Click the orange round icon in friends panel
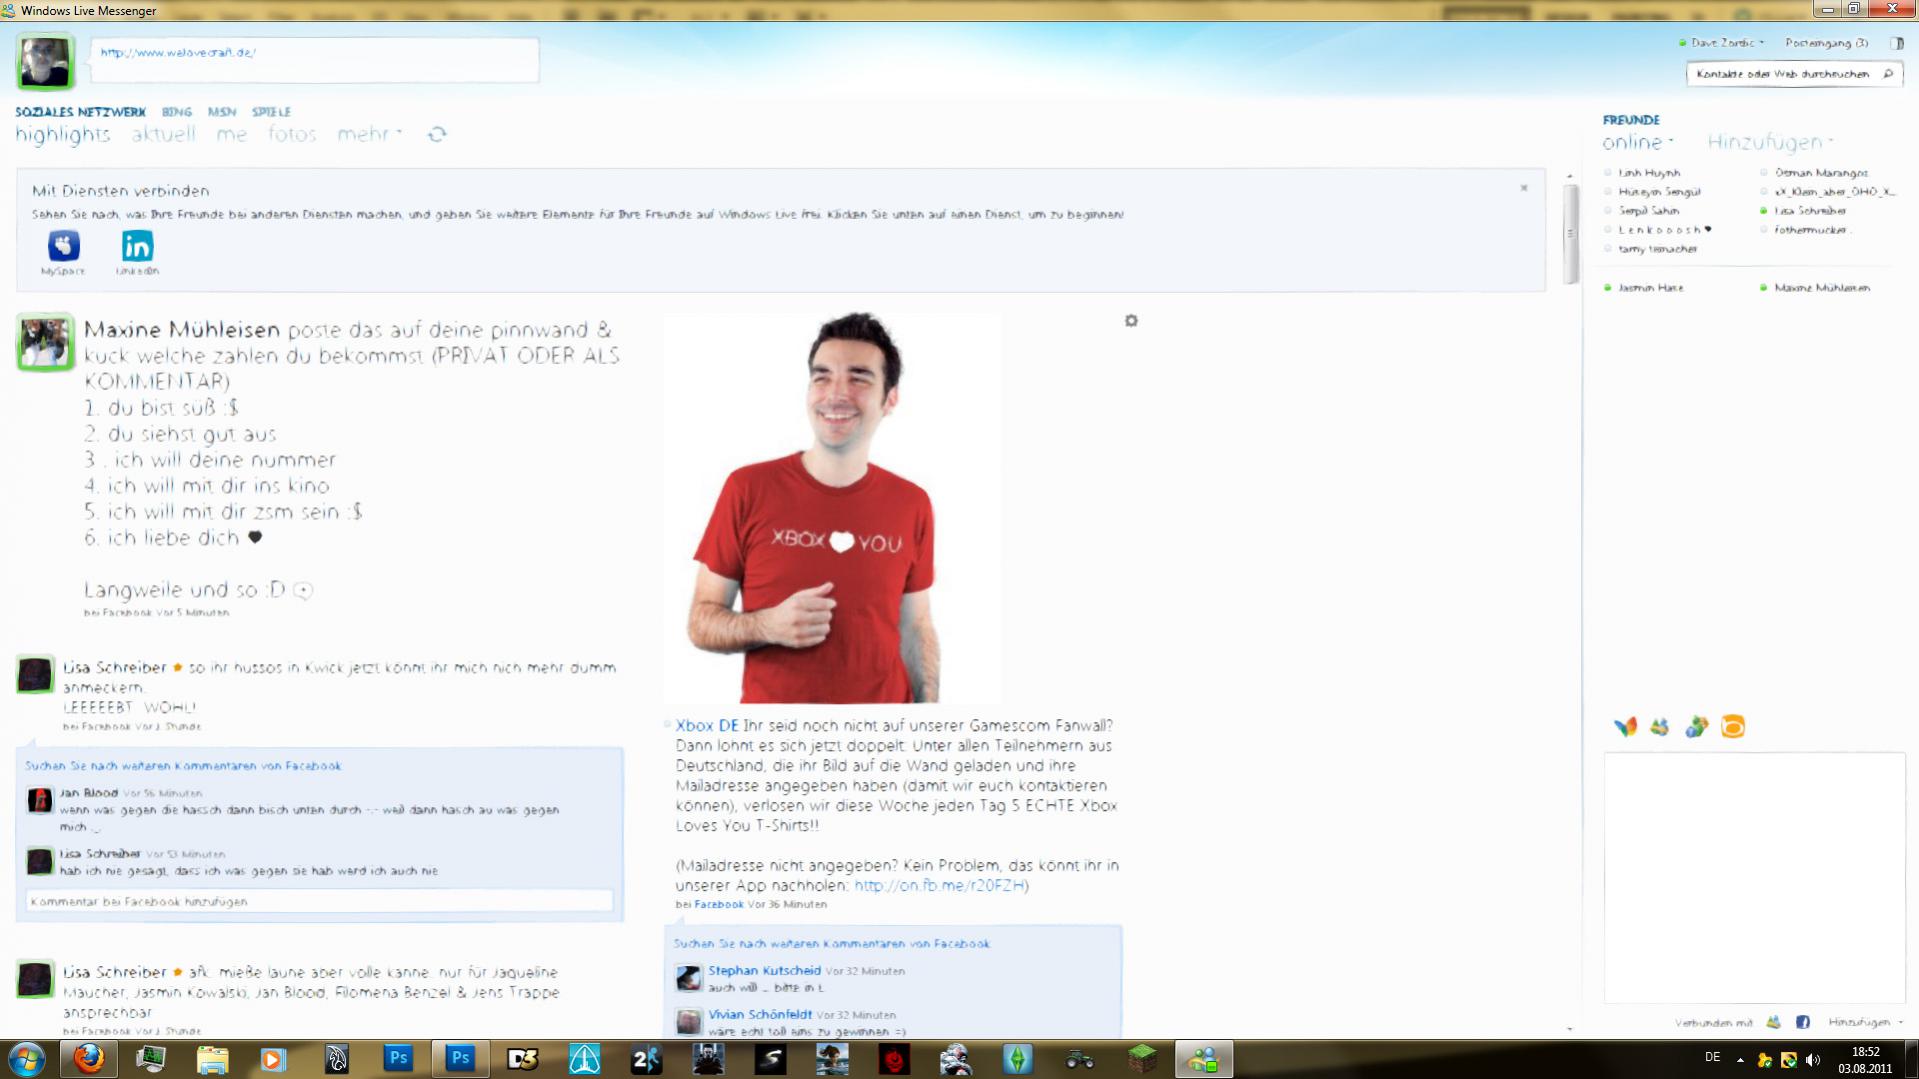This screenshot has height=1079, width=1919. click(1733, 727)
